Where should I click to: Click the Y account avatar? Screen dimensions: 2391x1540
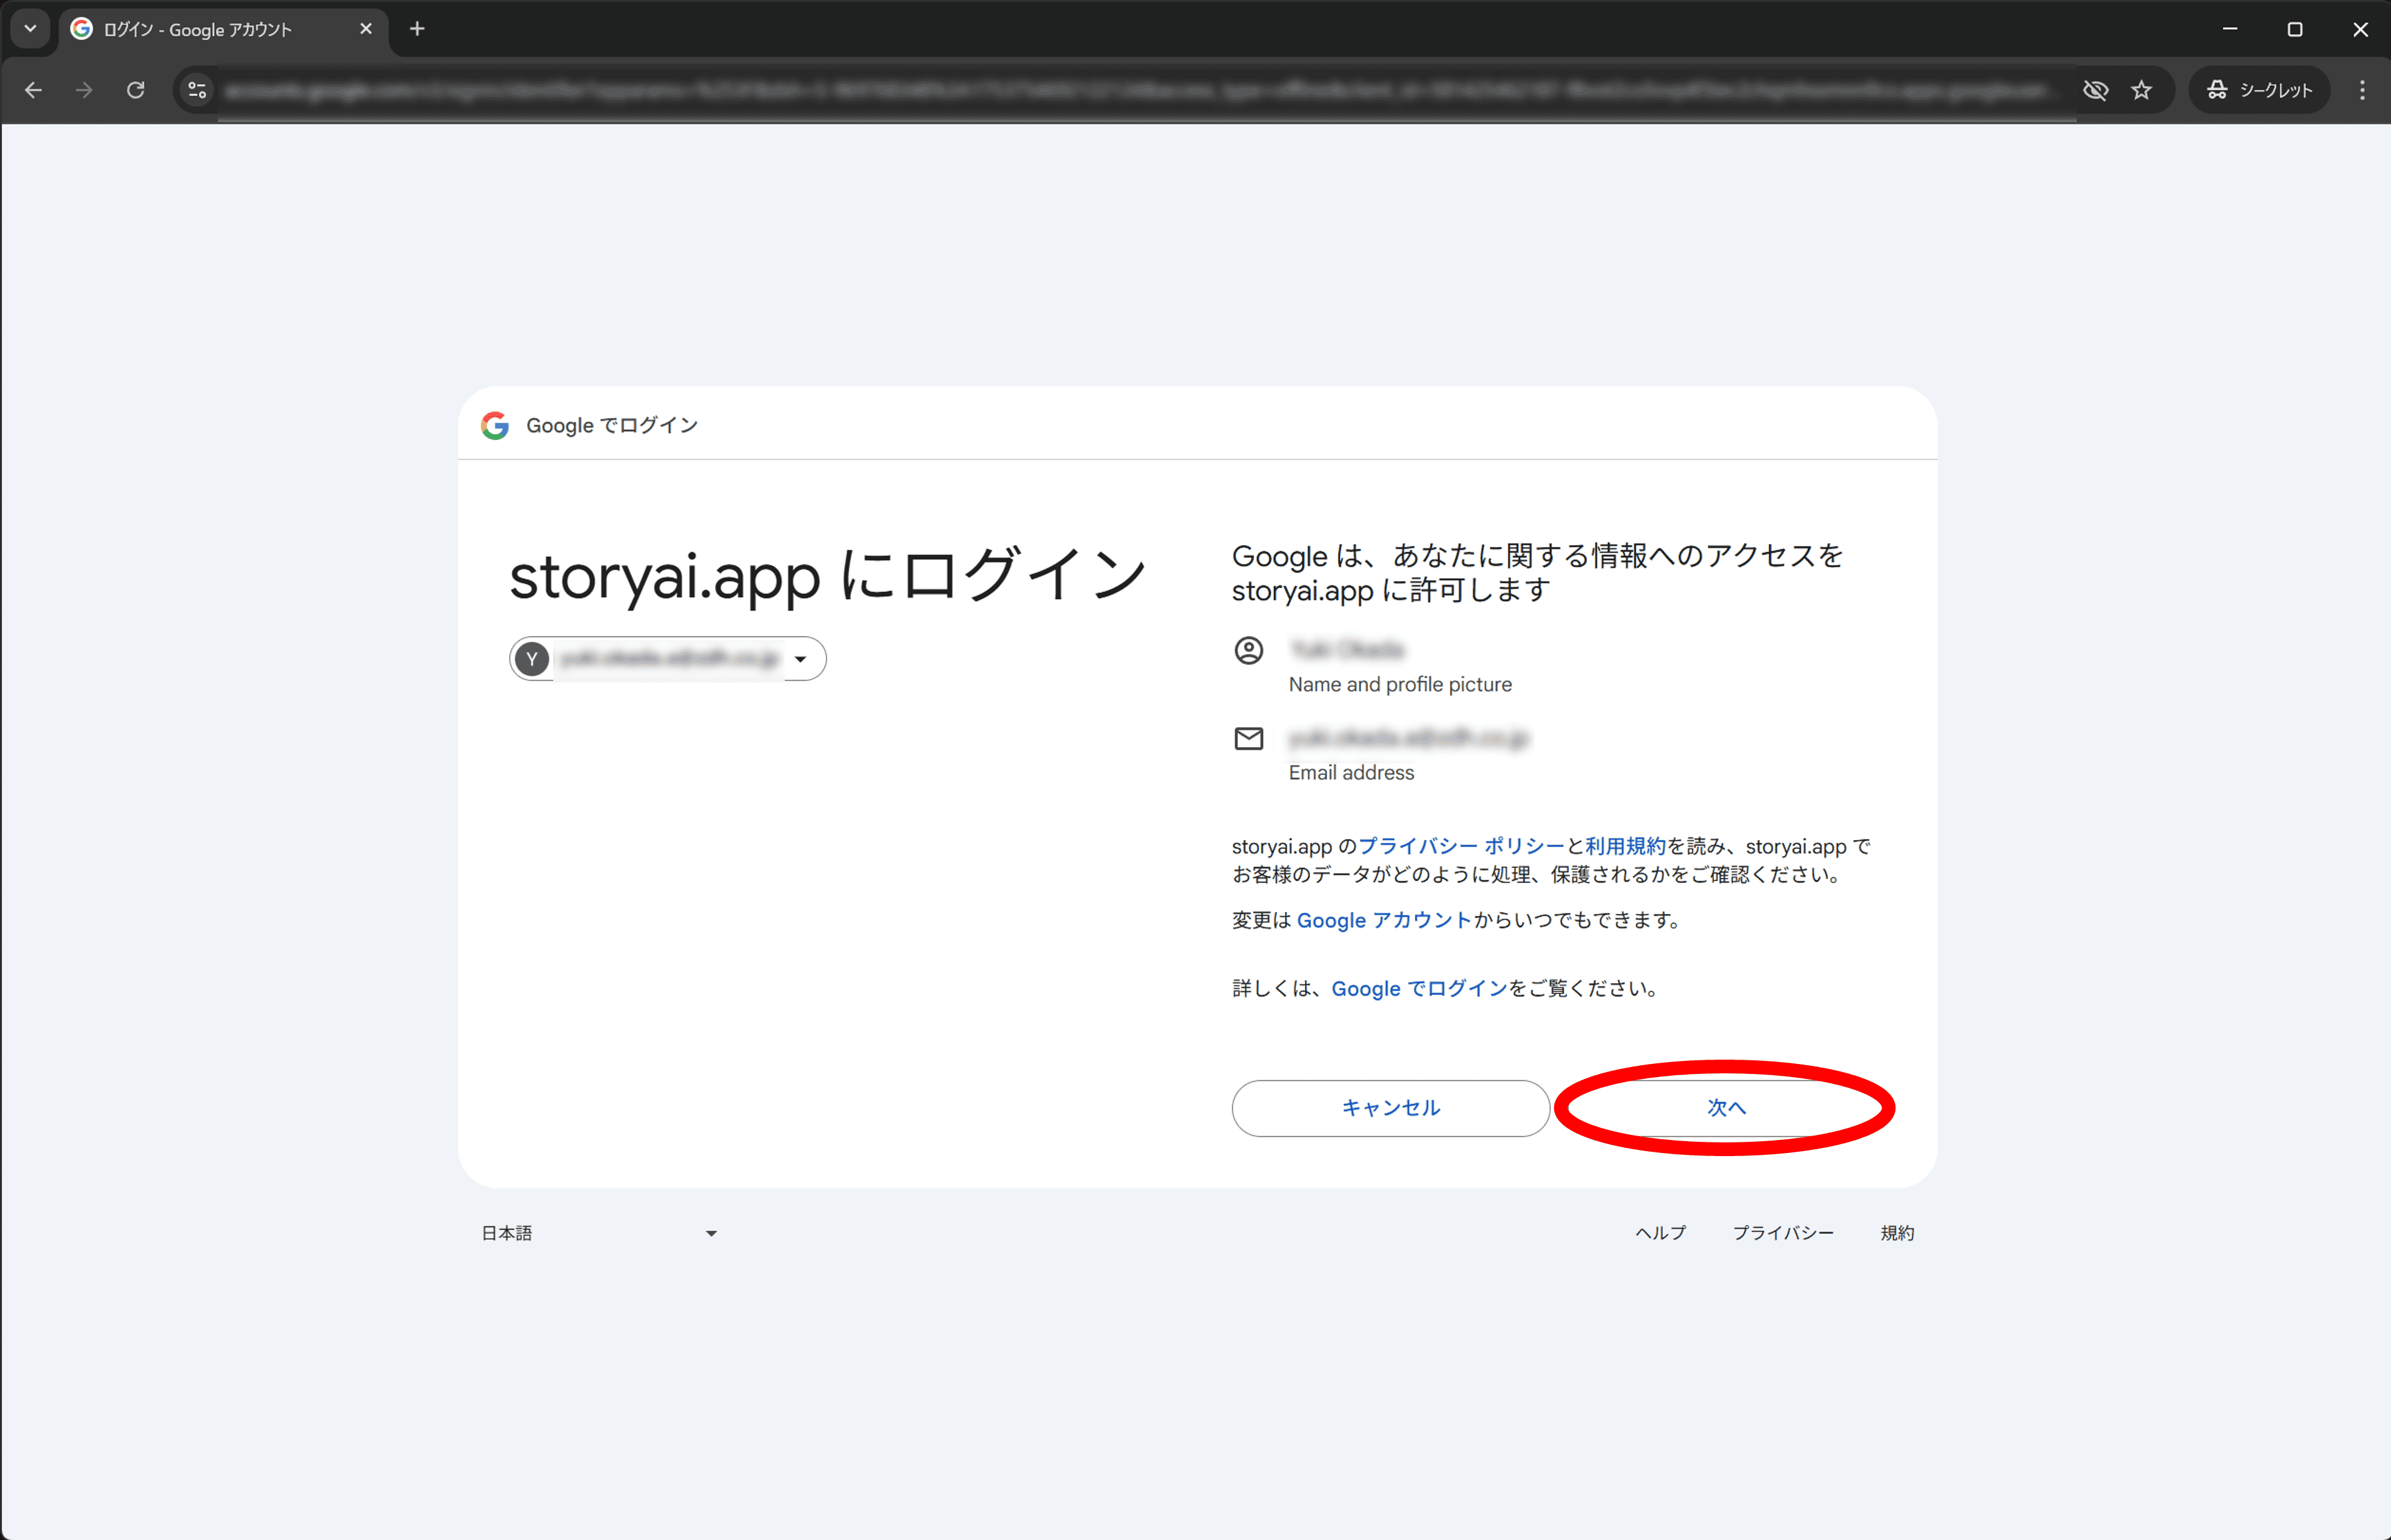coord(532,659)
